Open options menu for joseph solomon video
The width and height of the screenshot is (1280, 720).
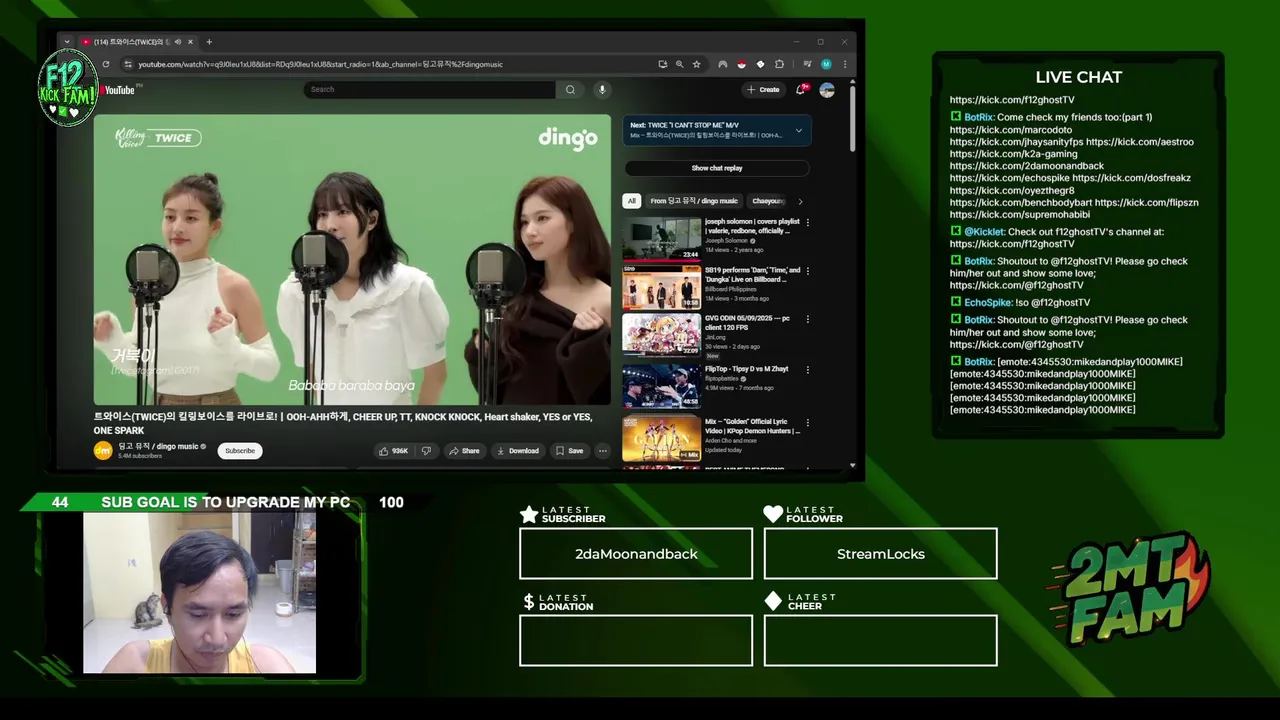[x=808, y=222]
